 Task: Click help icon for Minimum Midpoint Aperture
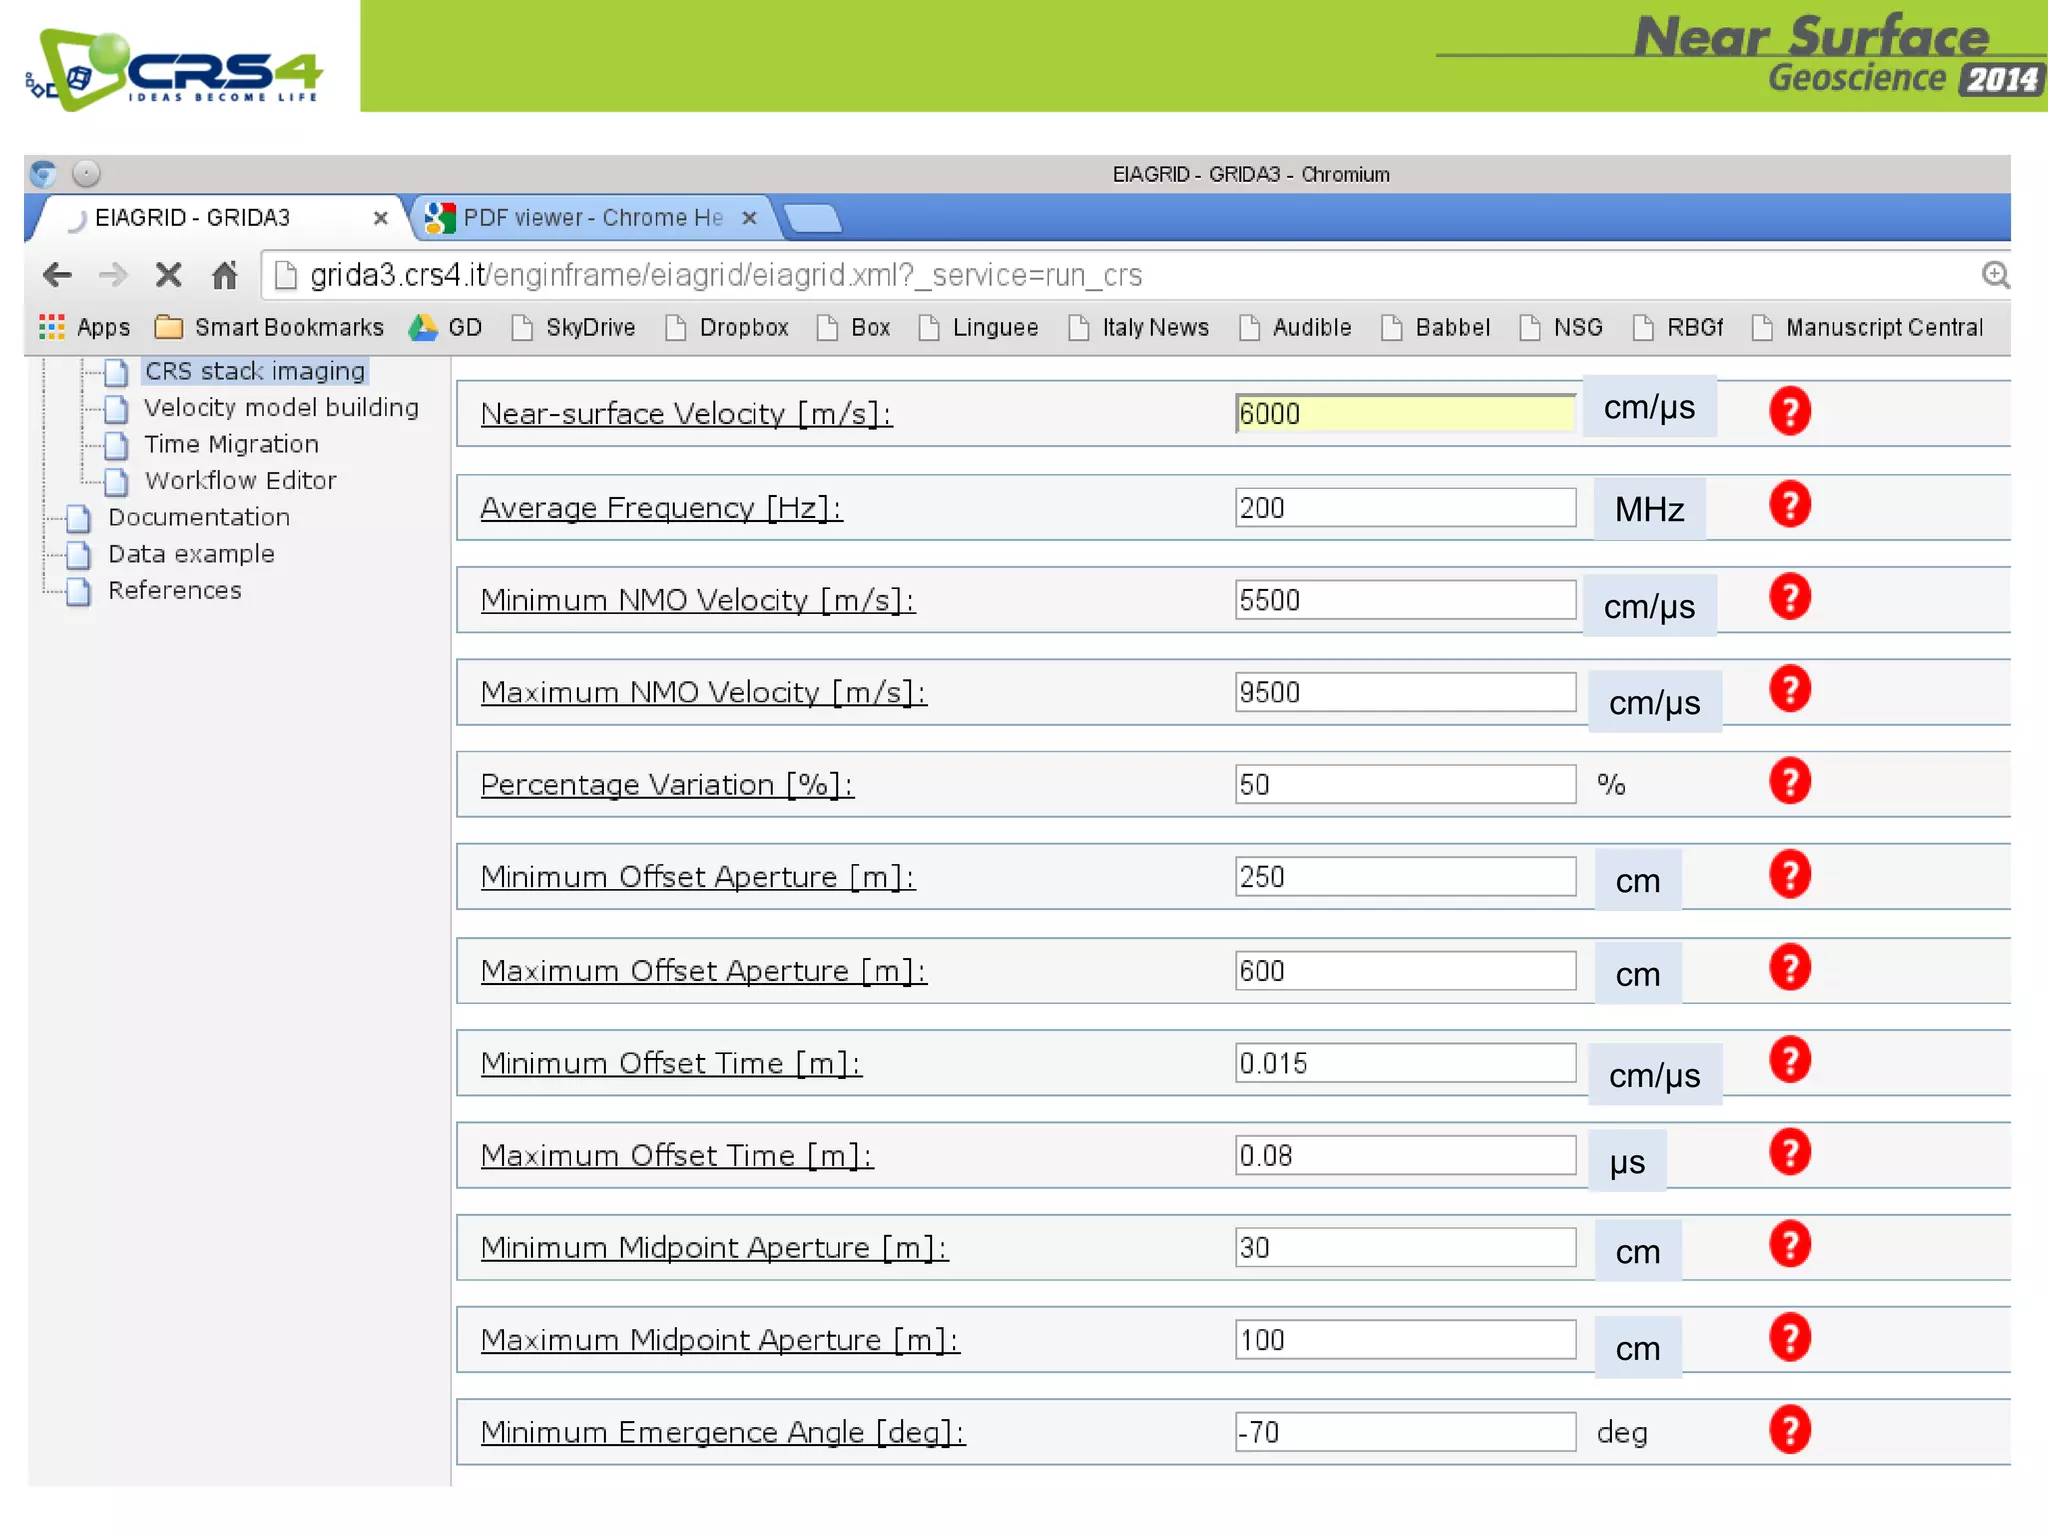(x=1789, y=1245)
